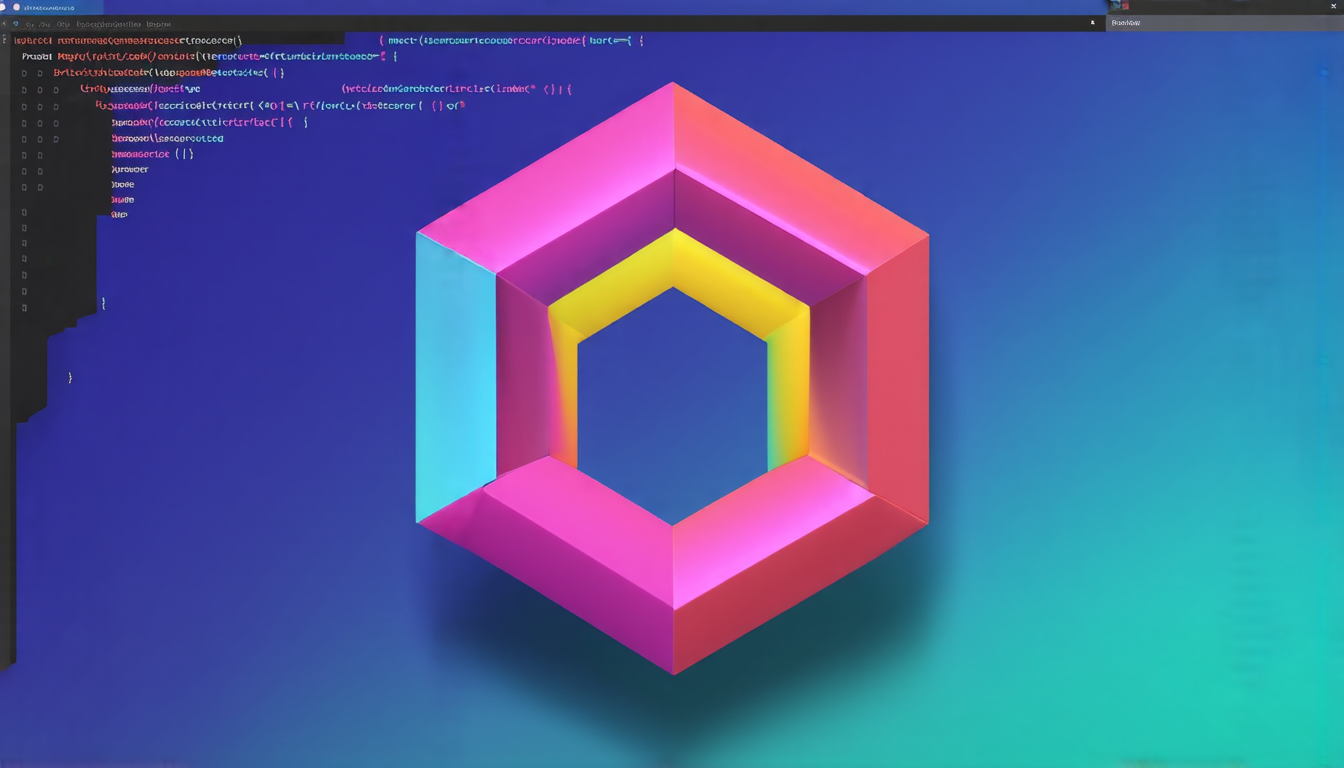Open the last menu item in the toolbar row

pos(158,24)
